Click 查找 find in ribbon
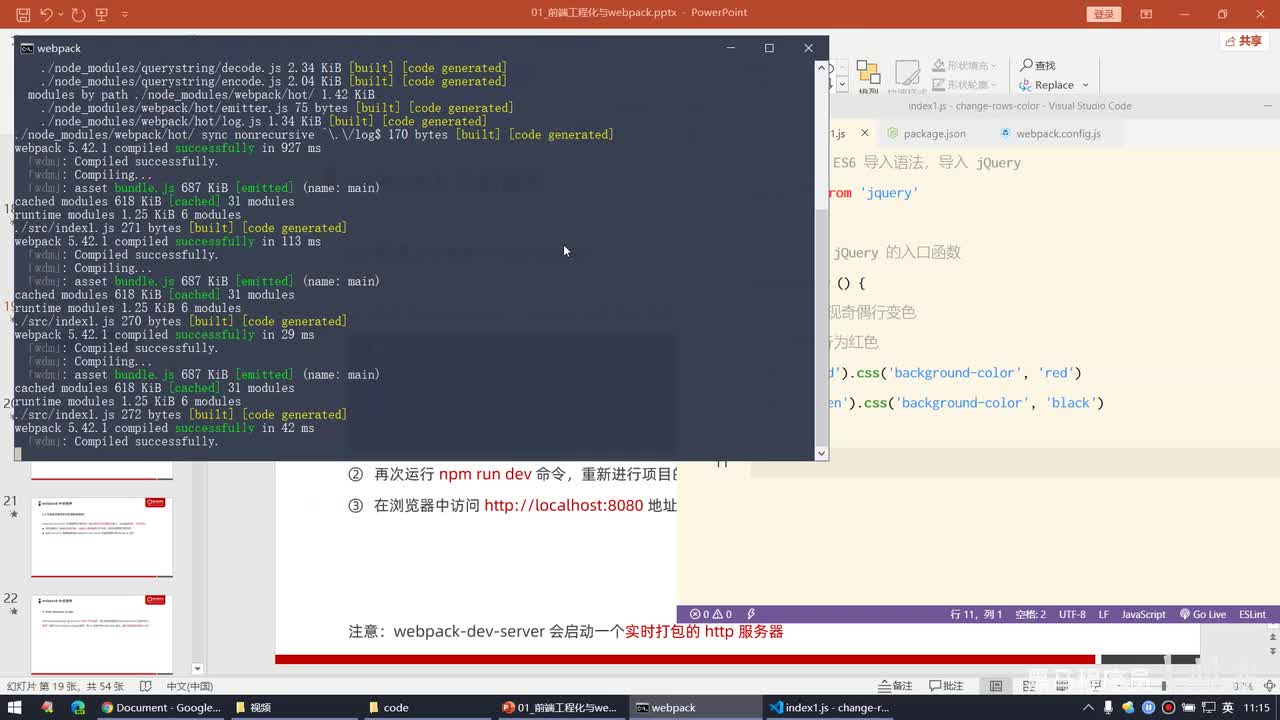This screenshot has width=1280, height=720. pyautogui.click(x=1038, y=65)
